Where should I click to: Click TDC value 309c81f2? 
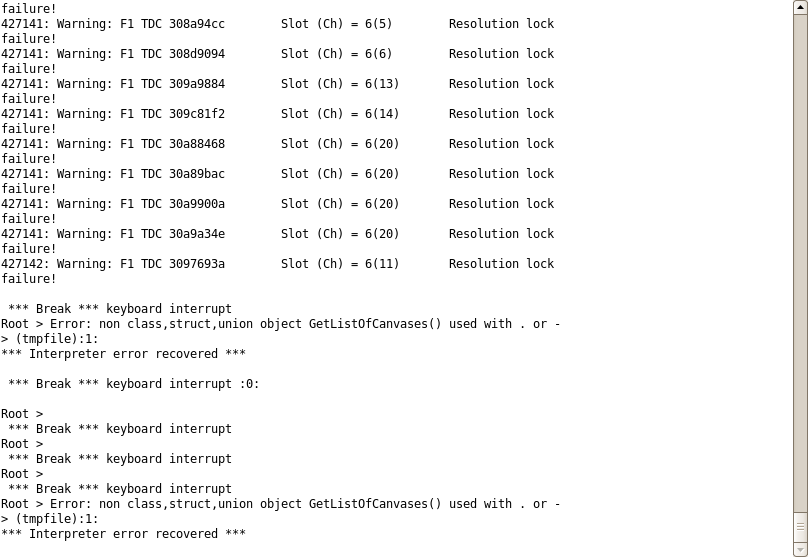tap(197, 113)
